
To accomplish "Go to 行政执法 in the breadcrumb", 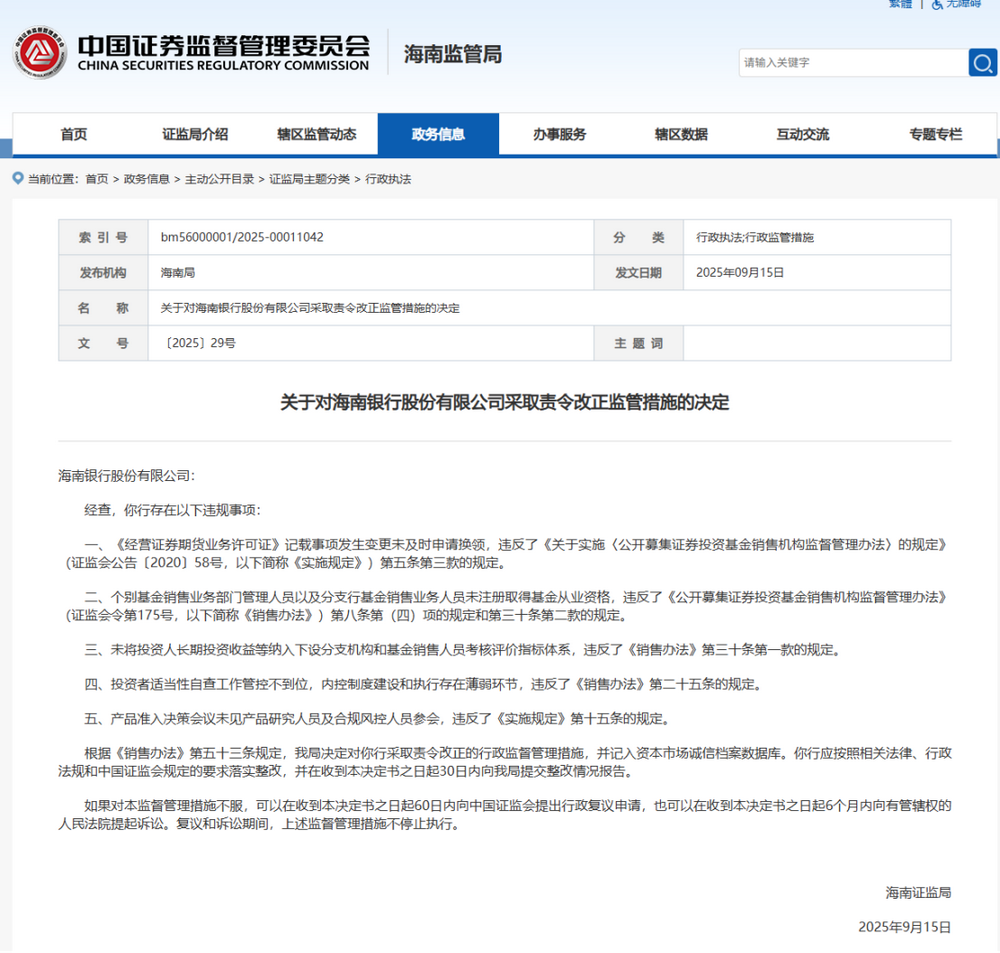I will coord(388,179).
